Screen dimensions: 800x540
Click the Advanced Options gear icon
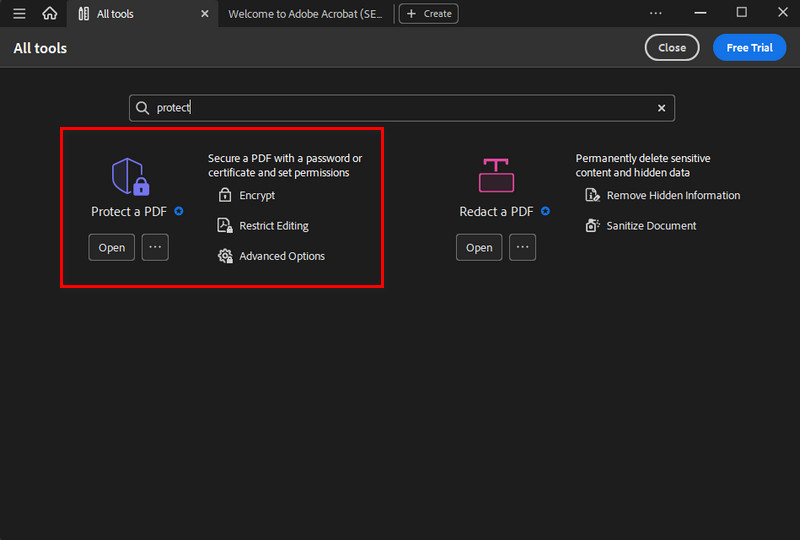(225, 256)
